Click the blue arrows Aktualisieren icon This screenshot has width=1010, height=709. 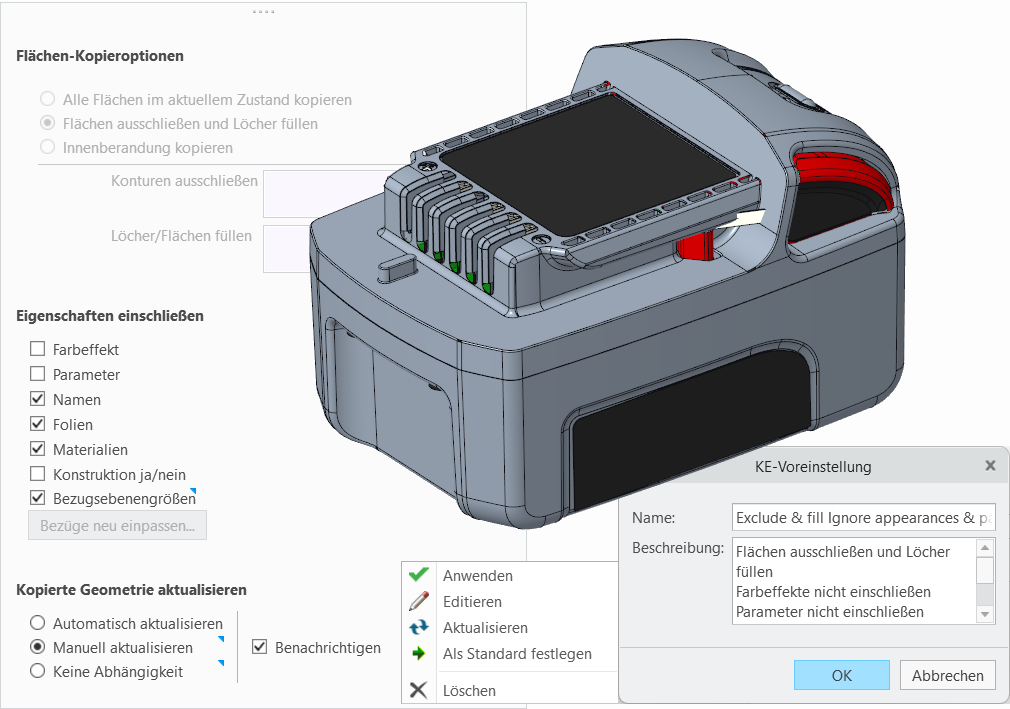click(419, 627)
